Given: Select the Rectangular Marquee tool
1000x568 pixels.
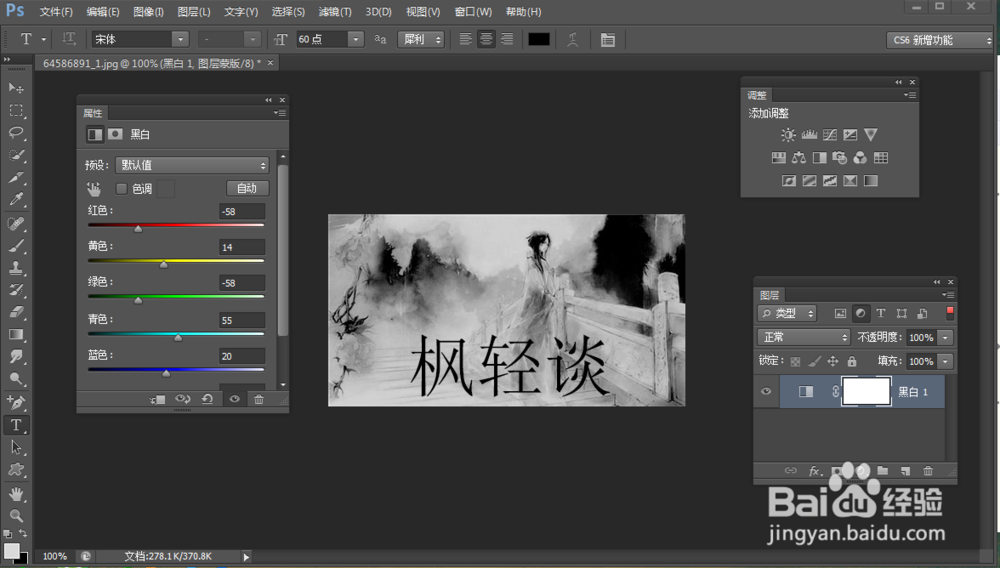Looking at the screenshot, I should coord(16,110).
